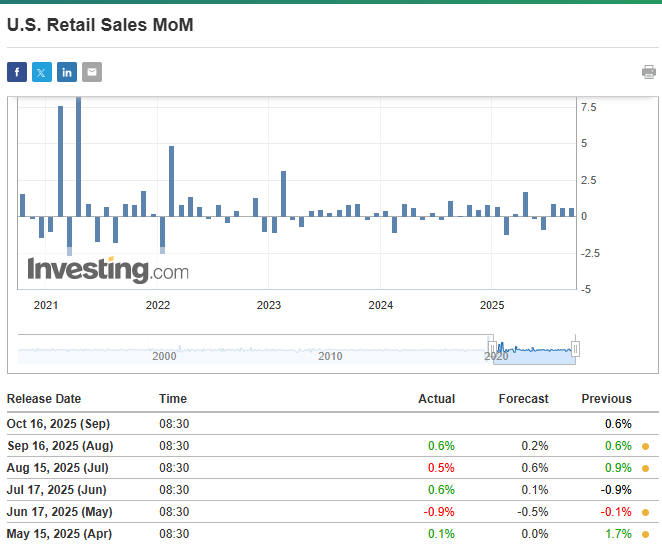Select the Oct 16, 2025 (Sep) release row
The image size is (662, 548).
coord(60,424)
